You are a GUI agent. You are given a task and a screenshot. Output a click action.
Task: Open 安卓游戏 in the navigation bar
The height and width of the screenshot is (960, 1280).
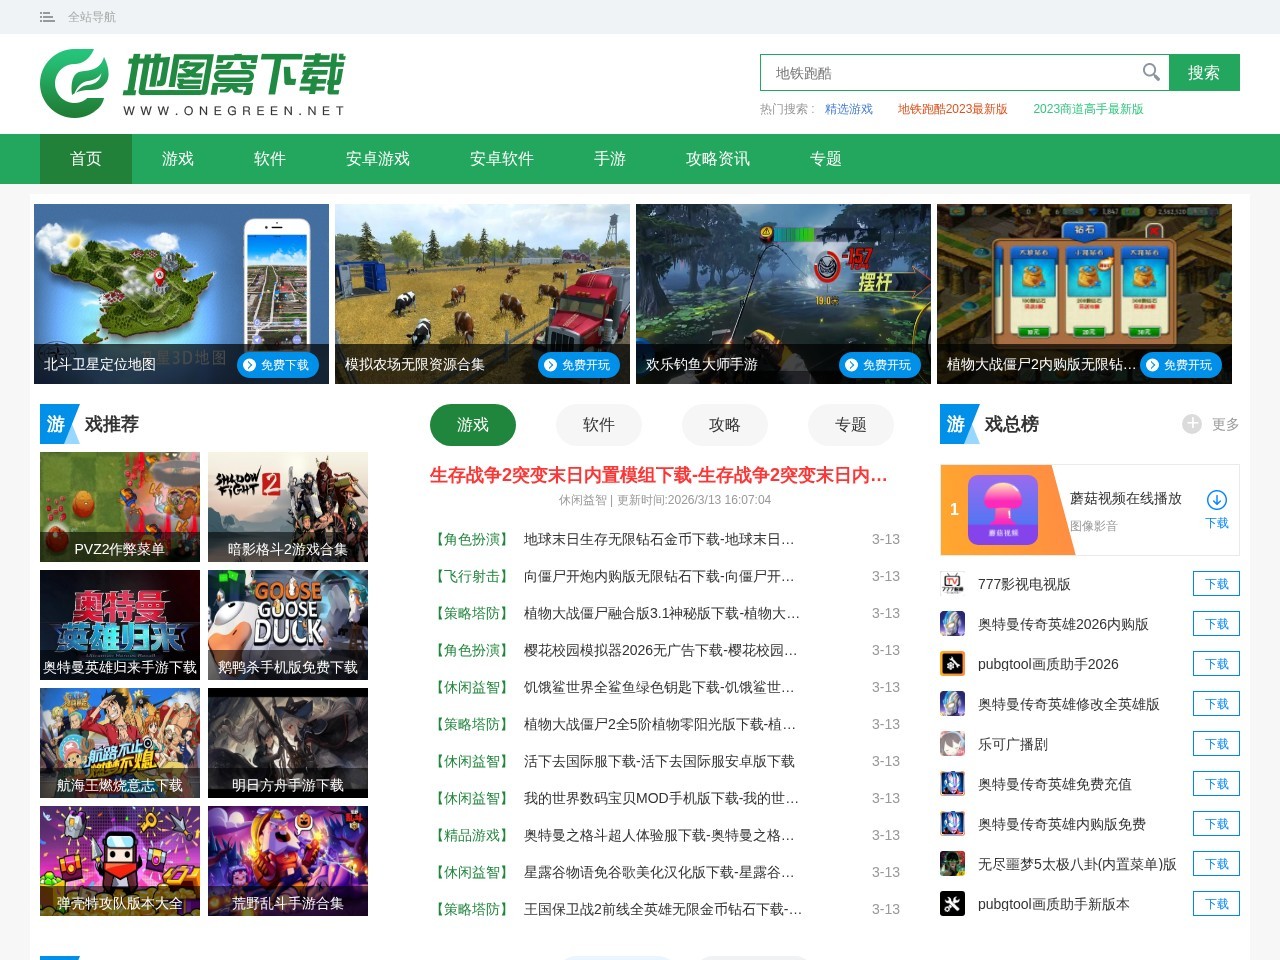(x=376, y=159)
